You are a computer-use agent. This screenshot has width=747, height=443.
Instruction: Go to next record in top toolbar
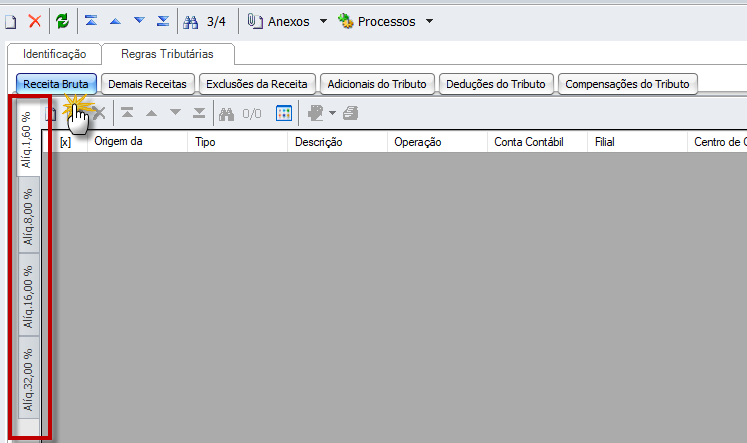click(x=139, y=20)
